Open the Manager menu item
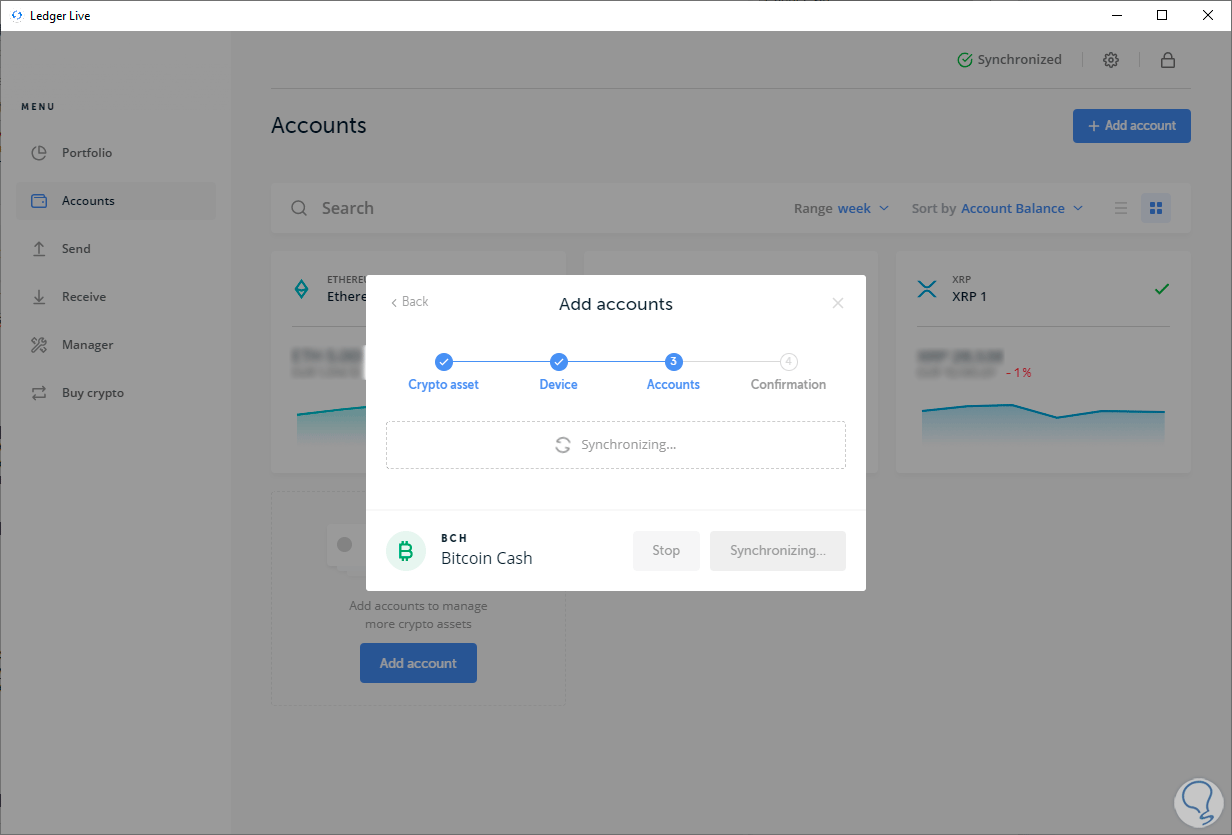 (x=115, y=345)
